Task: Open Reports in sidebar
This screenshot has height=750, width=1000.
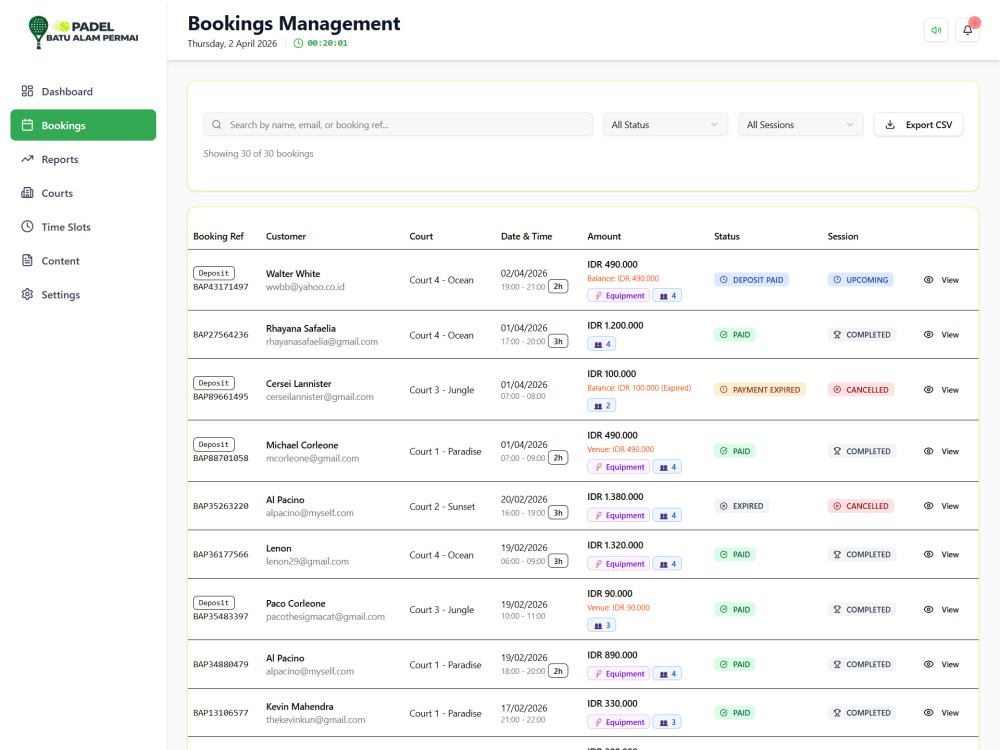Action: coord(83,159)
